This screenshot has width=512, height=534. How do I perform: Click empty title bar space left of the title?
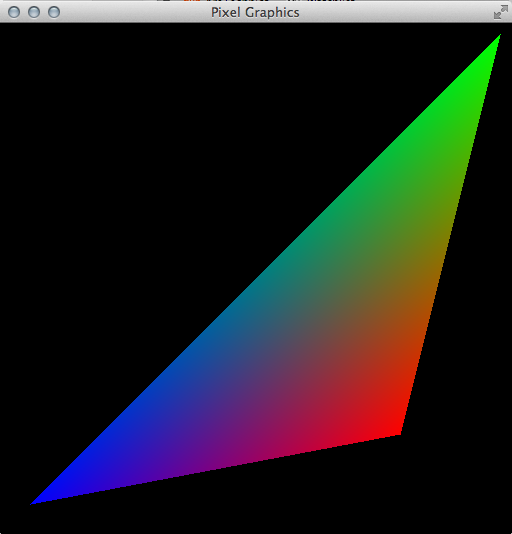pos(136,12)
